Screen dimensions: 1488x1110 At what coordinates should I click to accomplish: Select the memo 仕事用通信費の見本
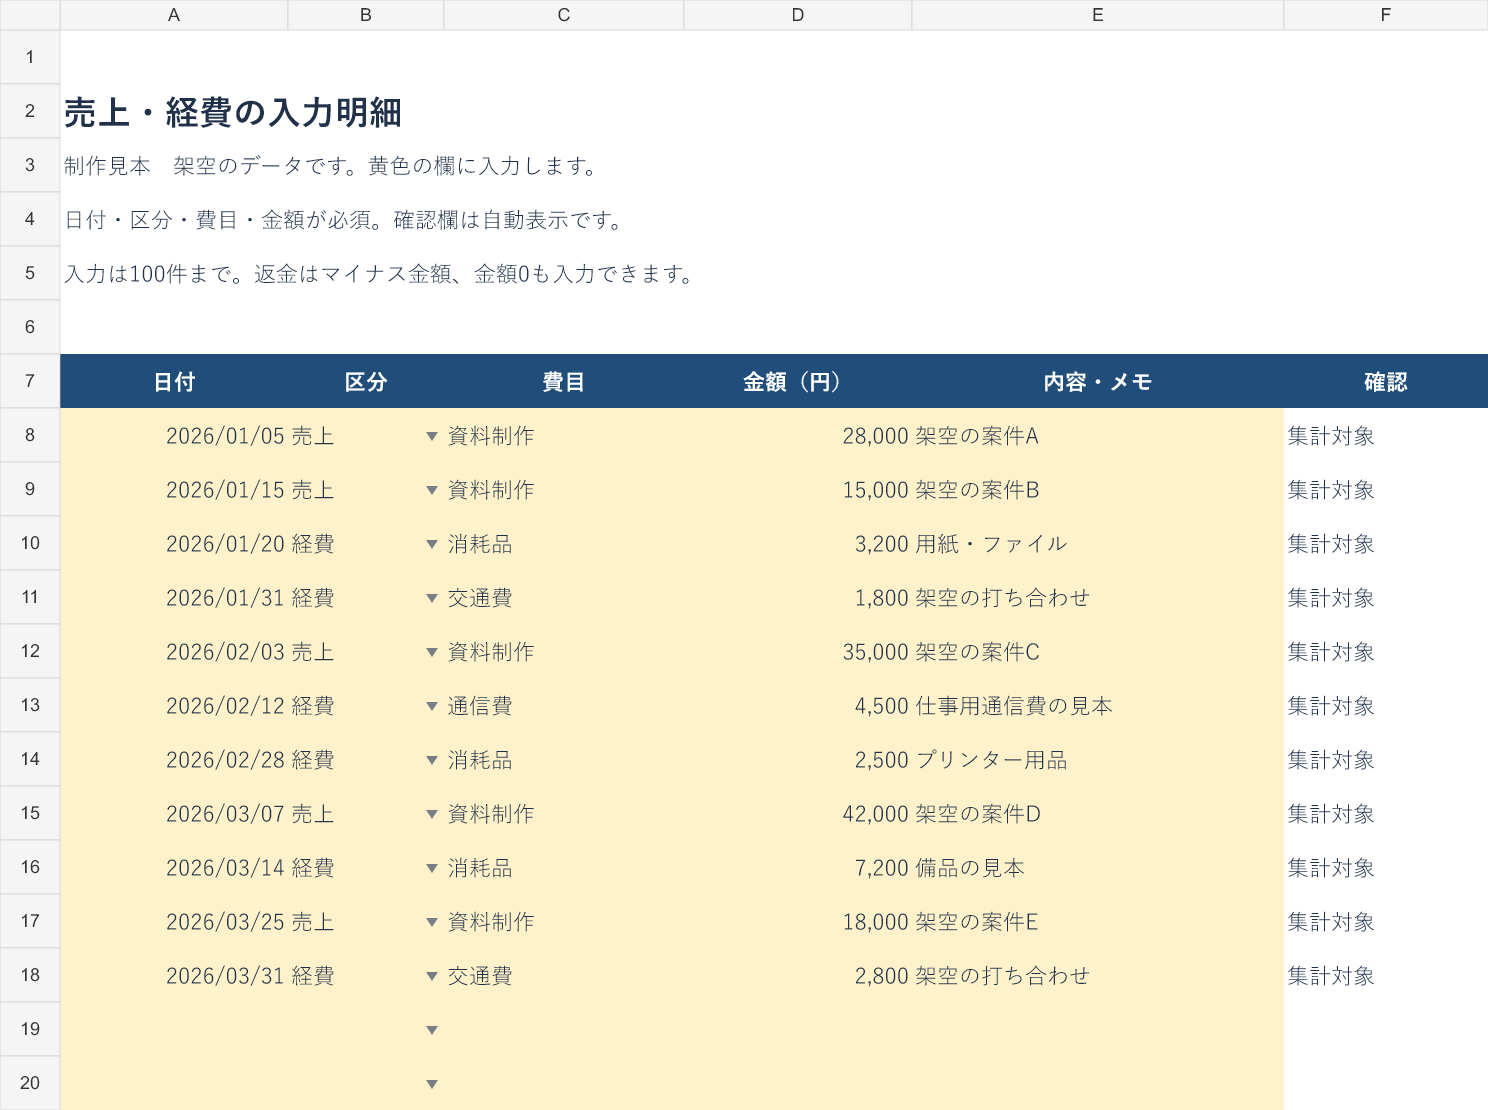[x=1013, y=706]
